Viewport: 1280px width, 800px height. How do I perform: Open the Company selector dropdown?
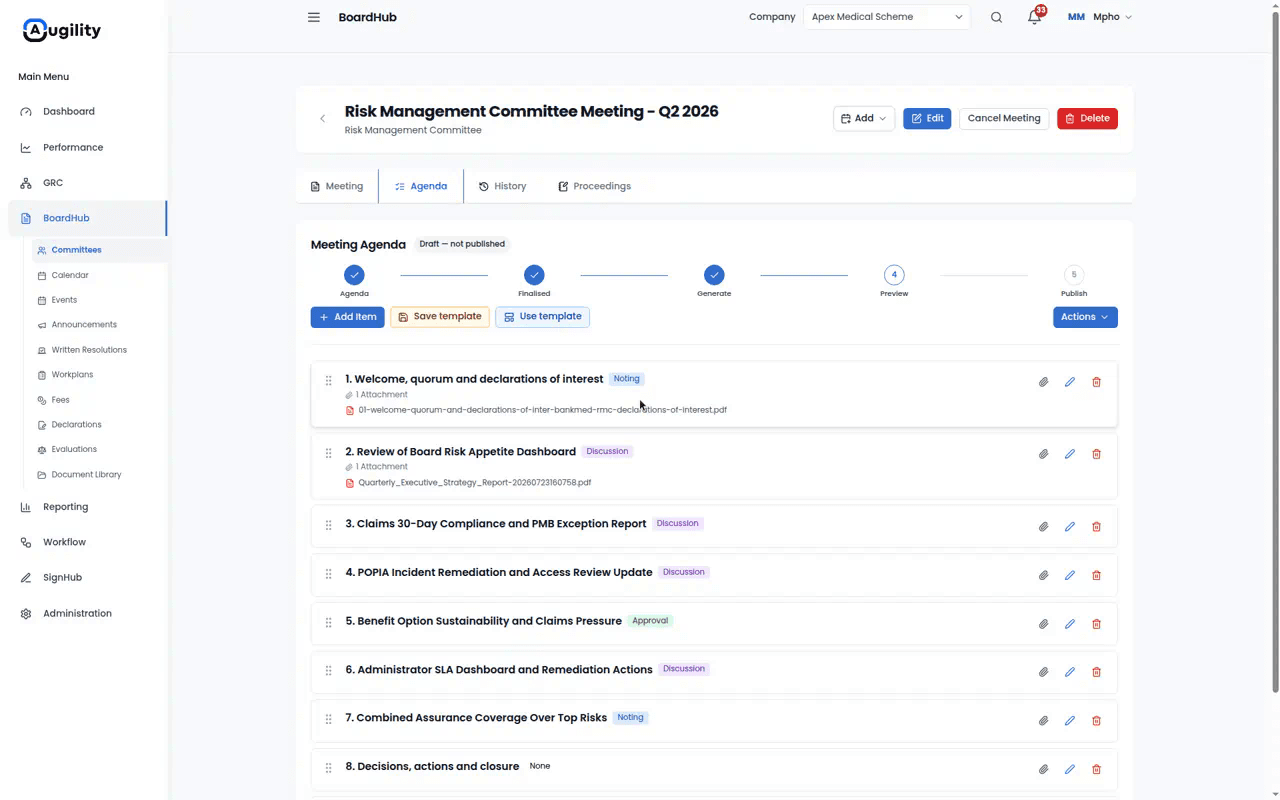886,17
